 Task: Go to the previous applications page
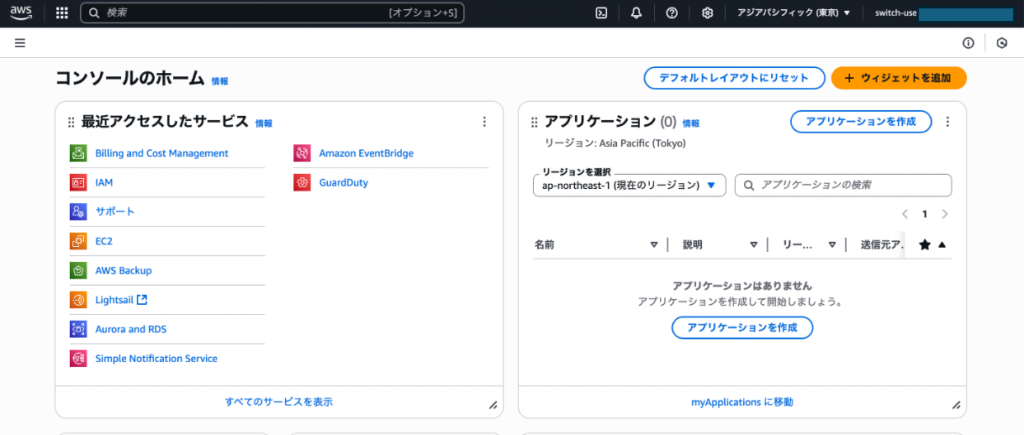coord(905,214)
